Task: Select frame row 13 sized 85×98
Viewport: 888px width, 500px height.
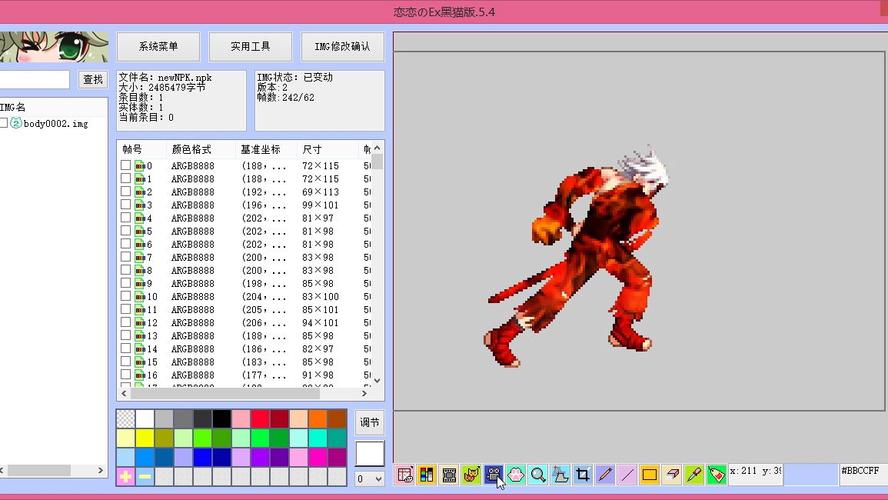Action: [x=246, y=336]
